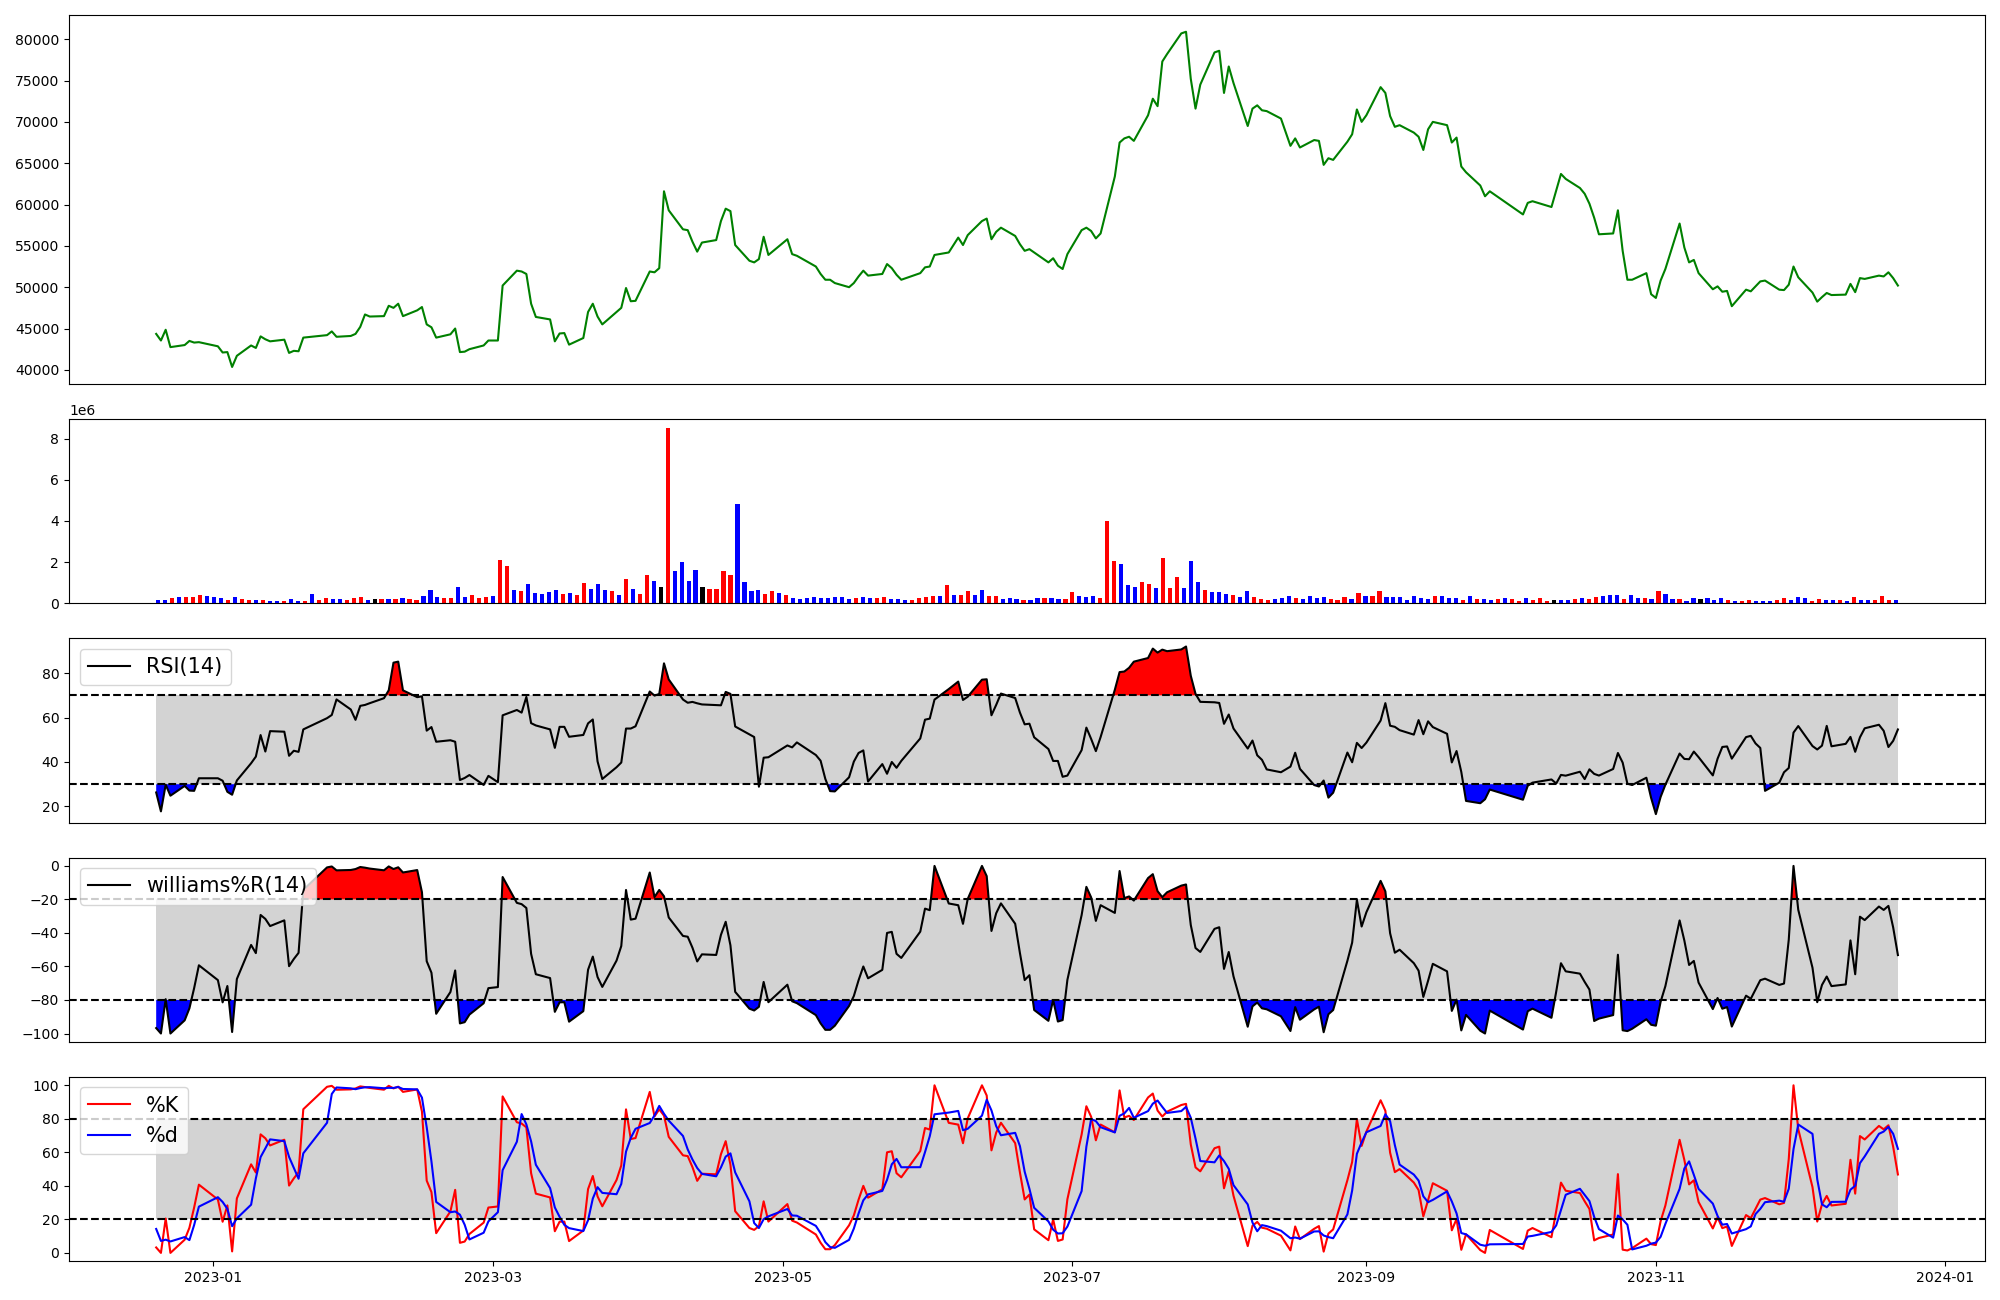This screenshot has height=1300, width=2000.
Task: Click the tallest blue volume bar
Action: [x=737, y=553]
